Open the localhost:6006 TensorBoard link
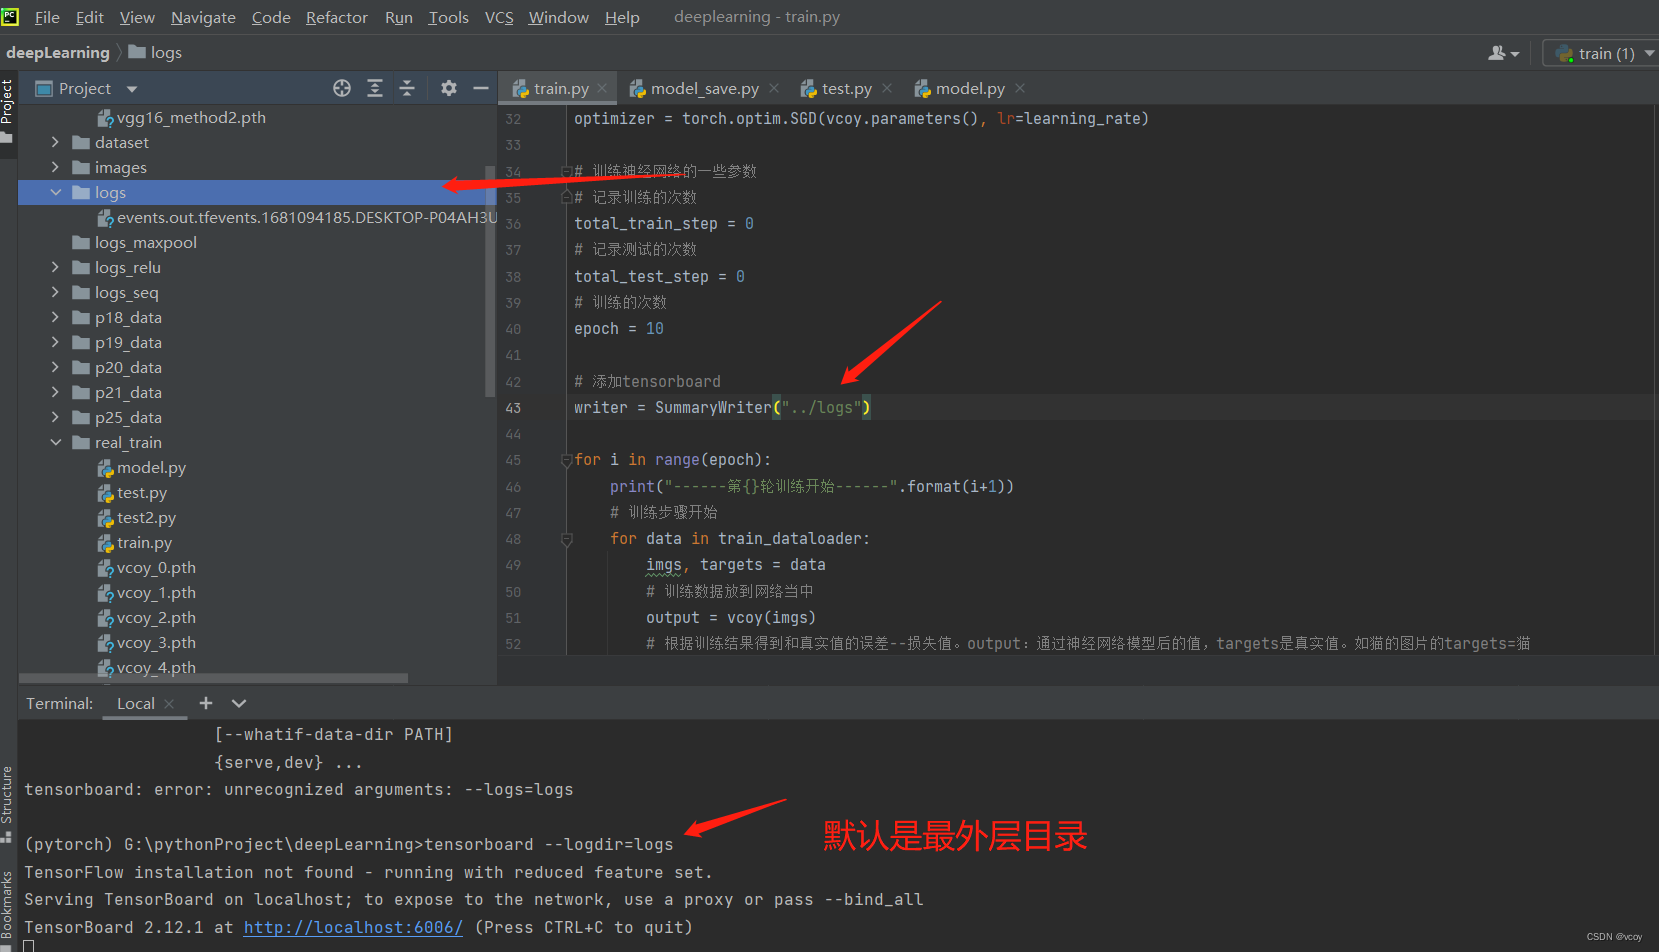The width and height of the screenshot is (1659, 952). pyautogui.click(x=353, y=927)
